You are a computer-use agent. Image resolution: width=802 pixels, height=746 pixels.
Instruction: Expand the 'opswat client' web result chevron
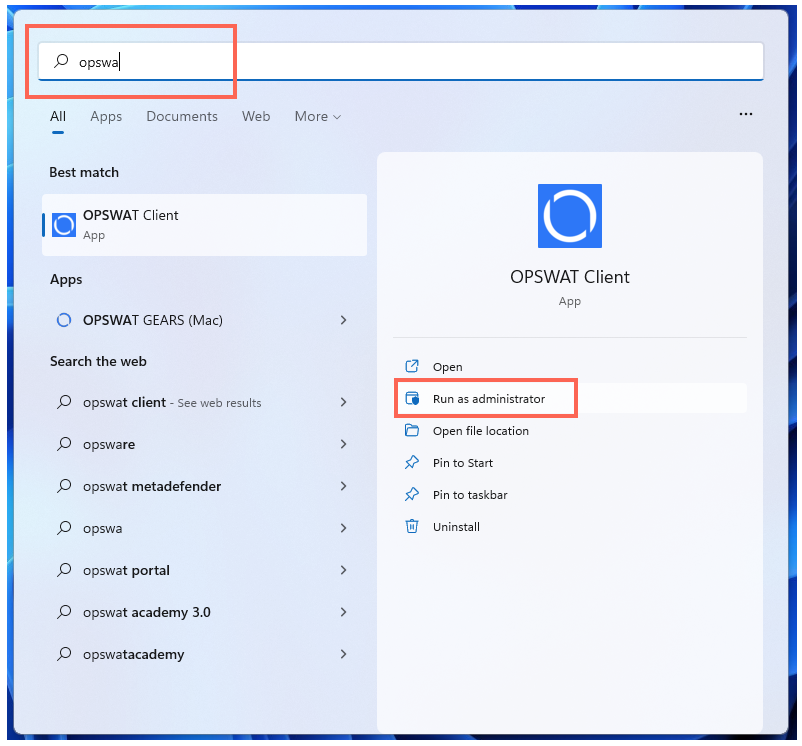pos(343,402)
